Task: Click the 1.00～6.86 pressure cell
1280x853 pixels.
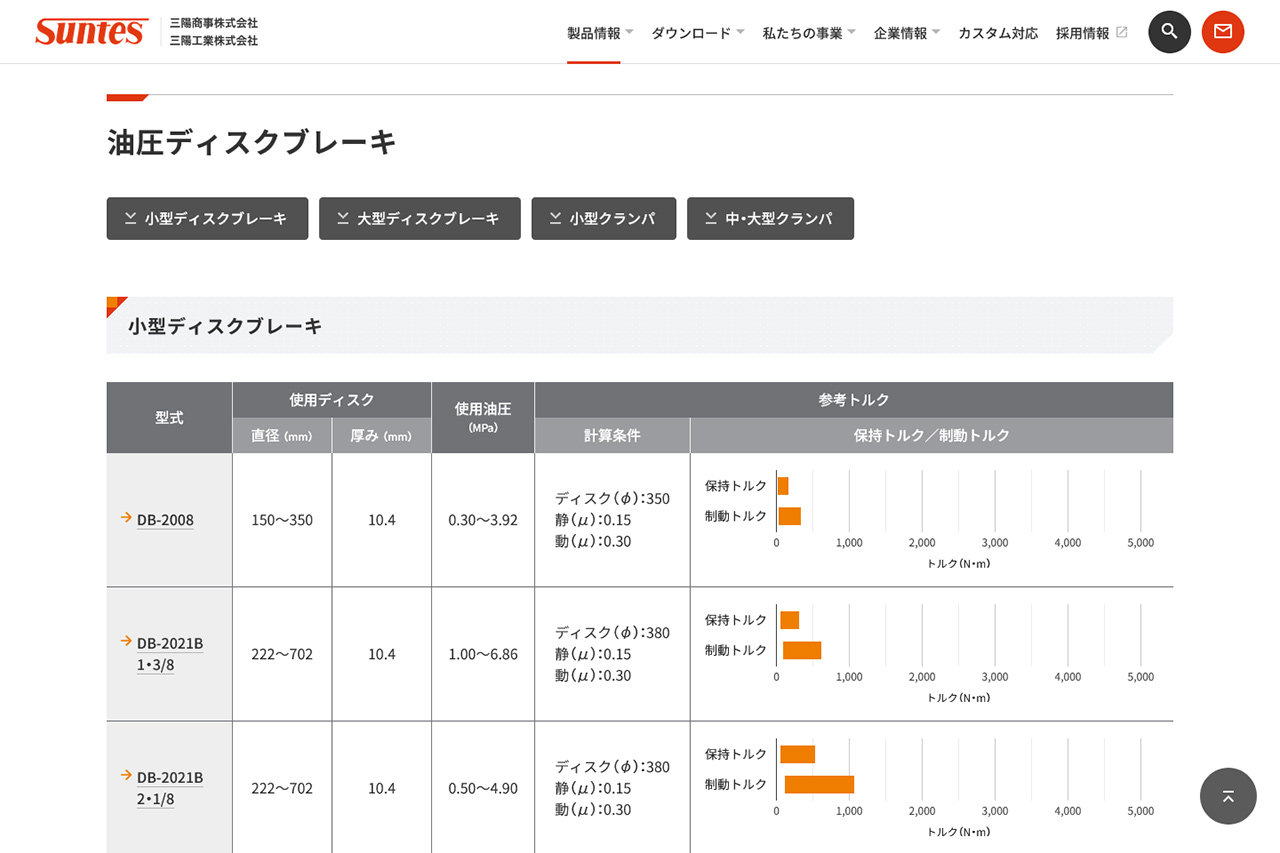Action: click(x=483, y=654)
